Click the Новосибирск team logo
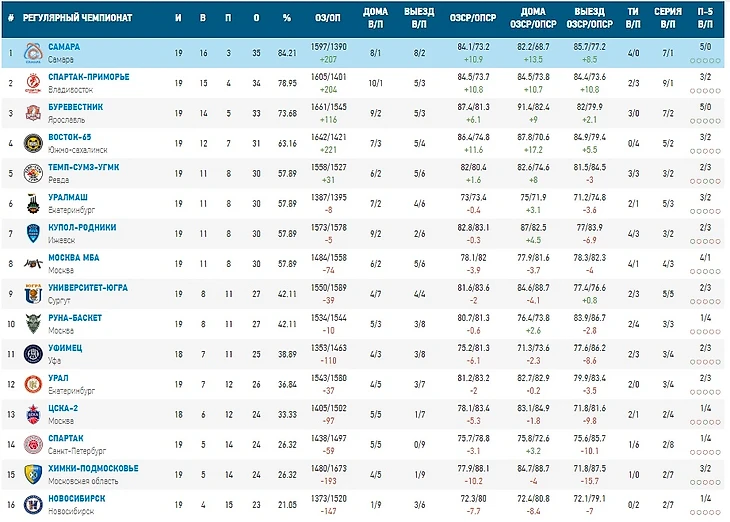730x522 pixels. tap(34, 503)
